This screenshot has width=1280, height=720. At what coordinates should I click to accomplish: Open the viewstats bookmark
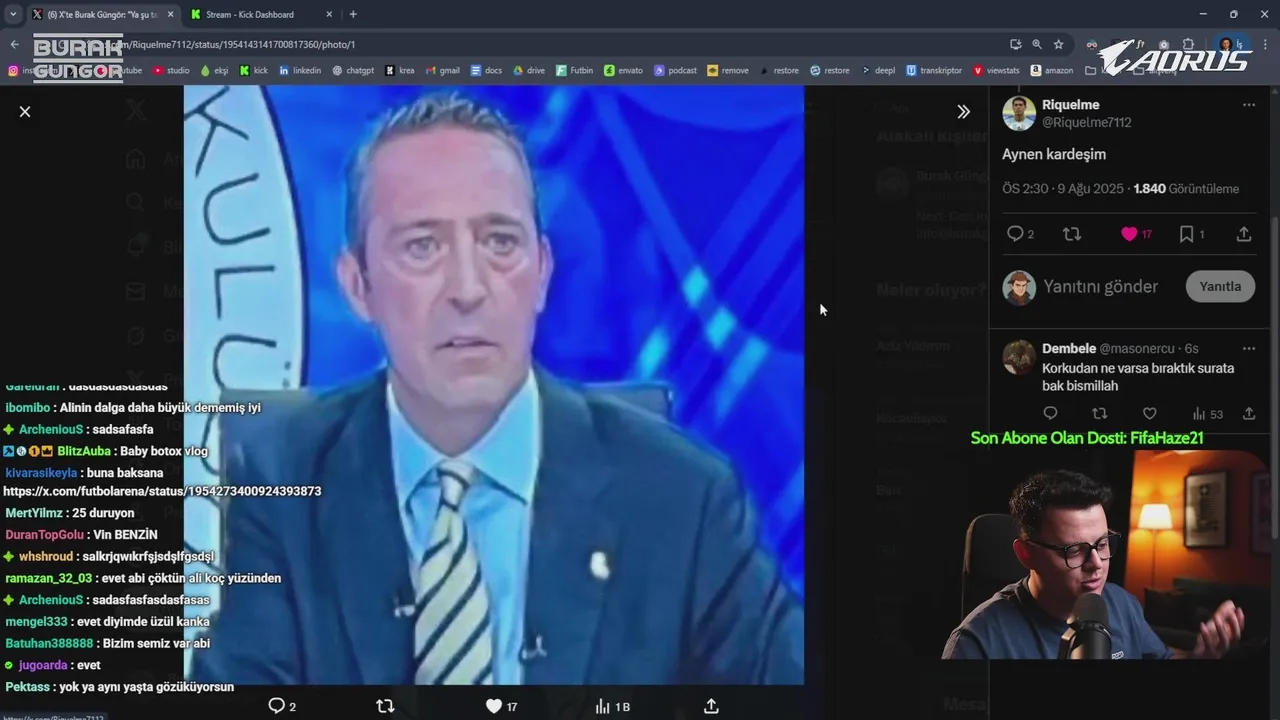point(996,70)
